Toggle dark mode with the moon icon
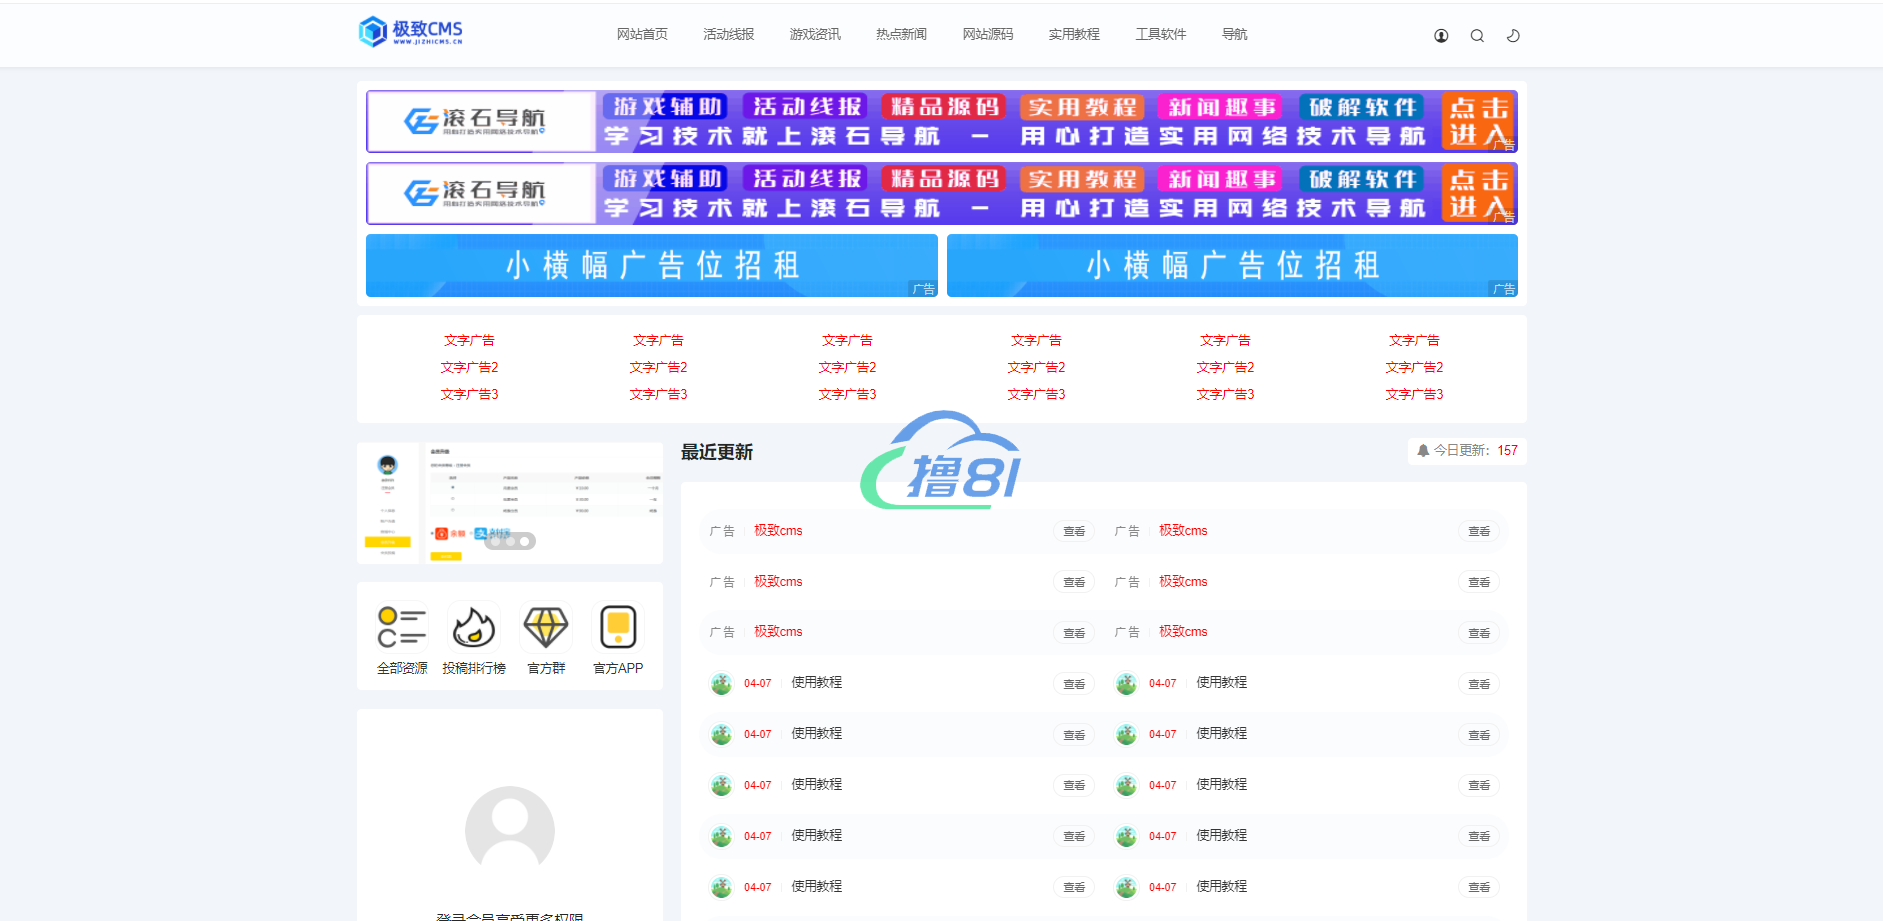 click(1513, 36)
